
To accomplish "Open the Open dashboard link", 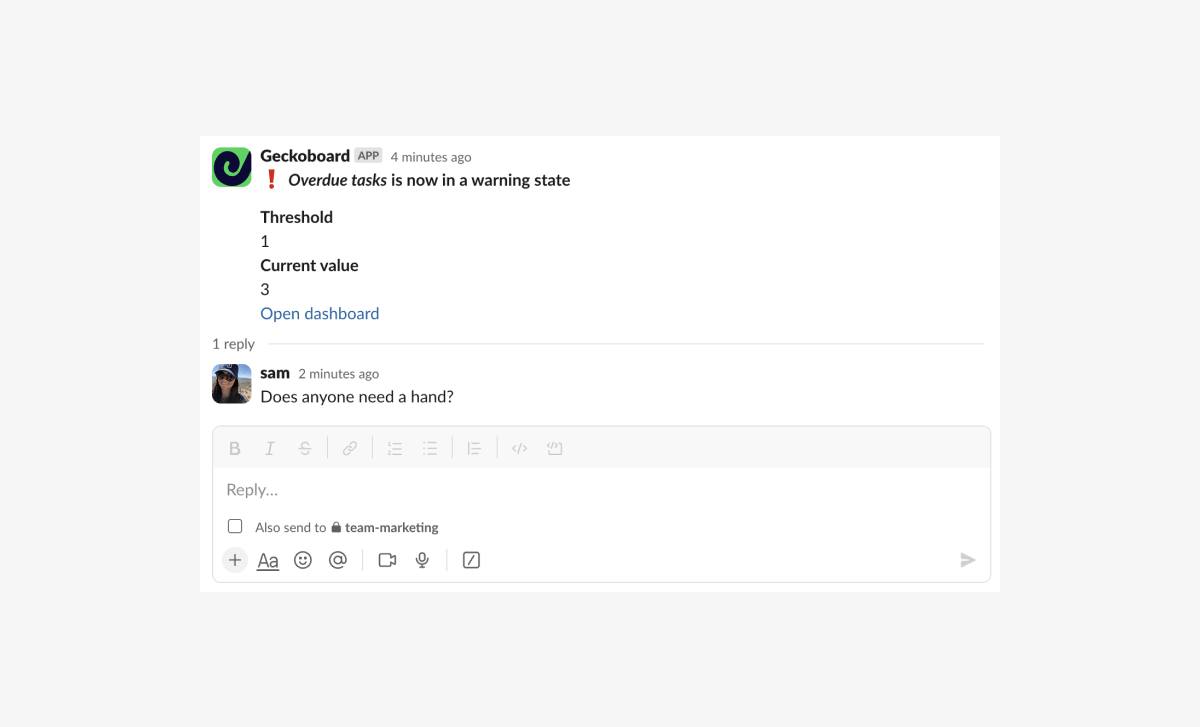I will (320, 314).
